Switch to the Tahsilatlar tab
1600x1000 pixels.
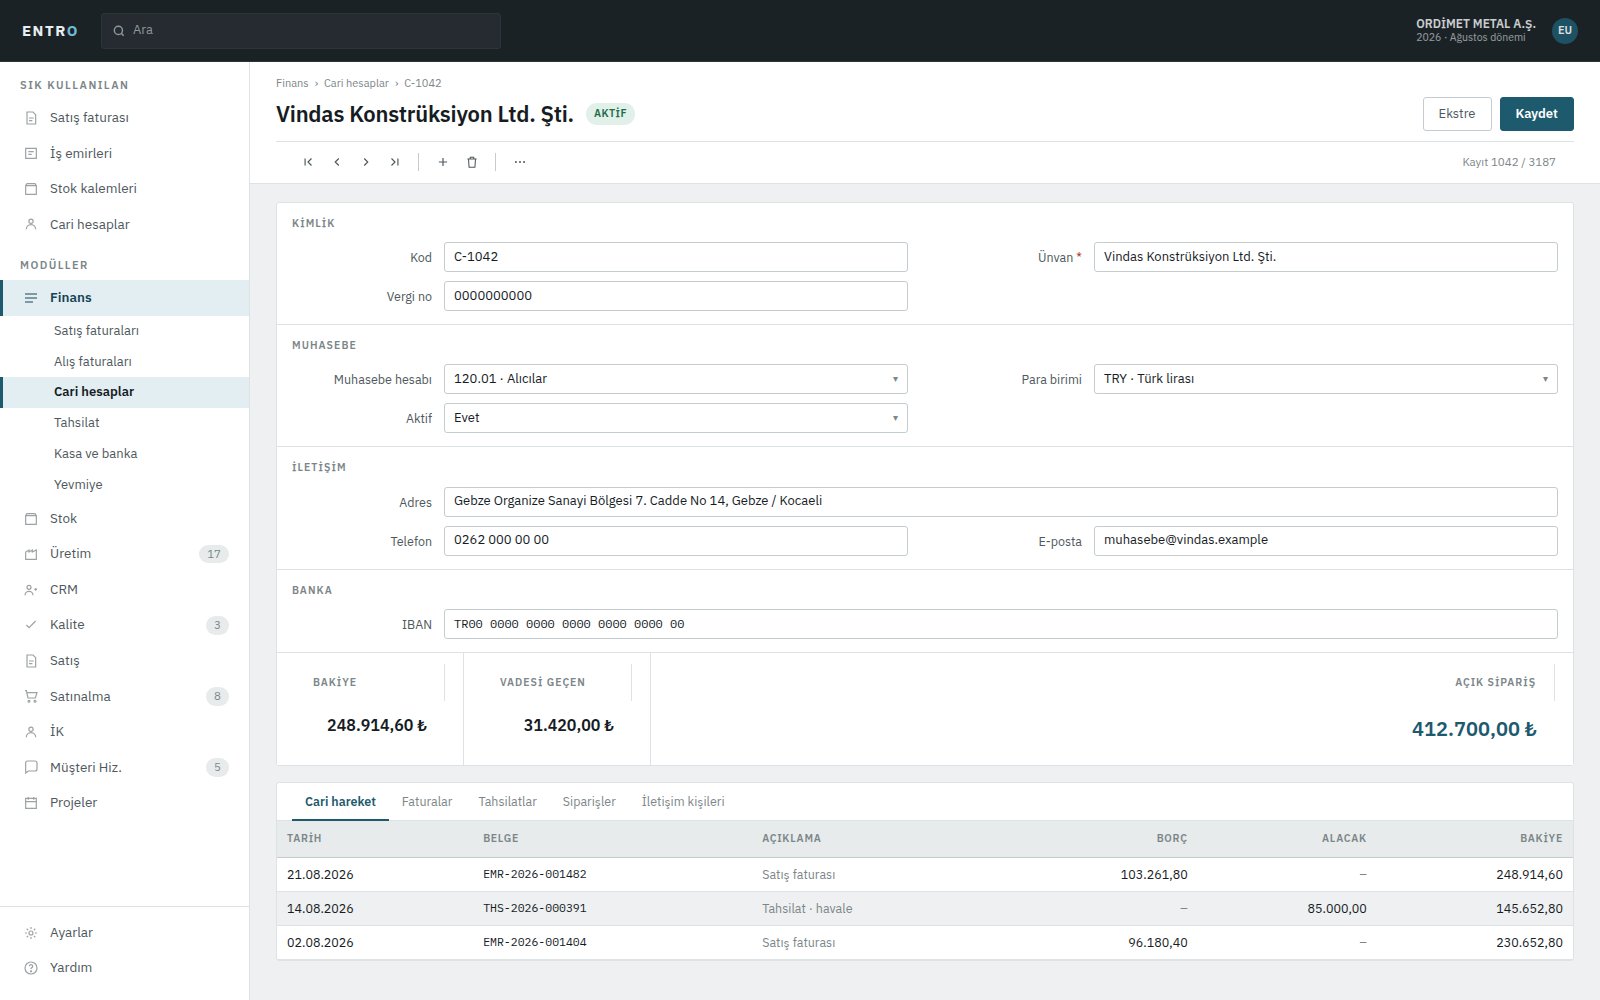(x=508, y=802)
